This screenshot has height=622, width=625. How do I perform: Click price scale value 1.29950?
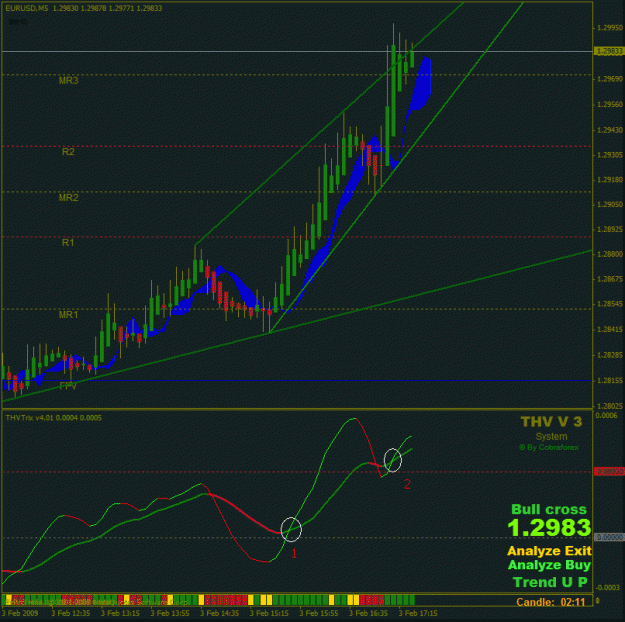pyautogui.click(x=609, y=28)
